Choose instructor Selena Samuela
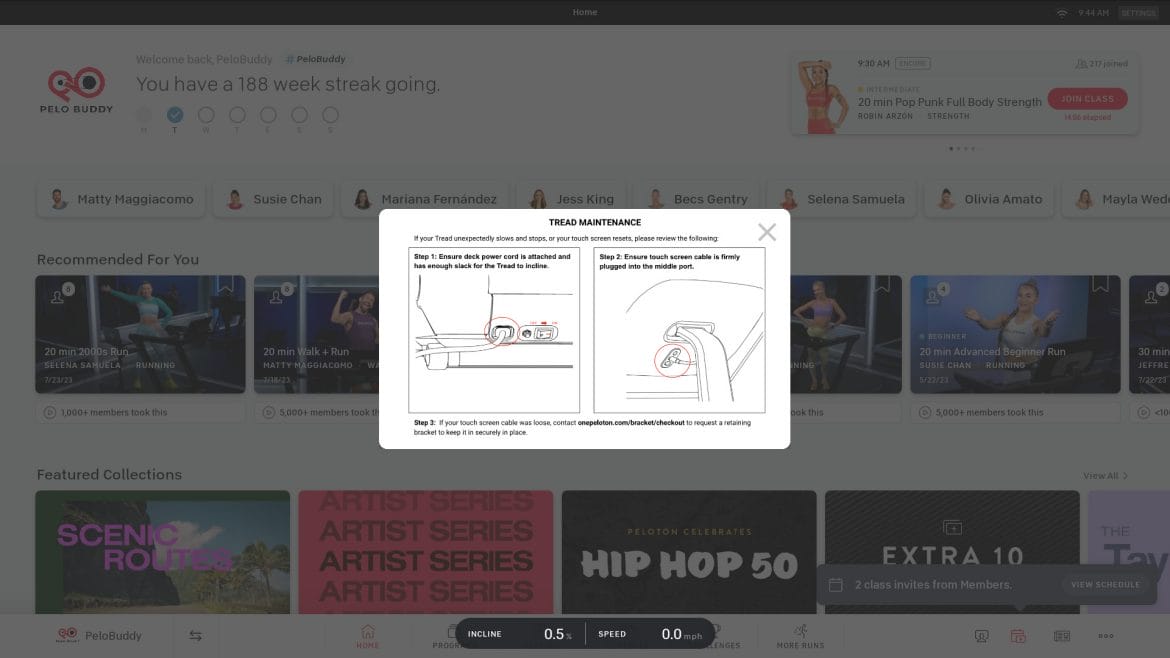 pos(841,199)
